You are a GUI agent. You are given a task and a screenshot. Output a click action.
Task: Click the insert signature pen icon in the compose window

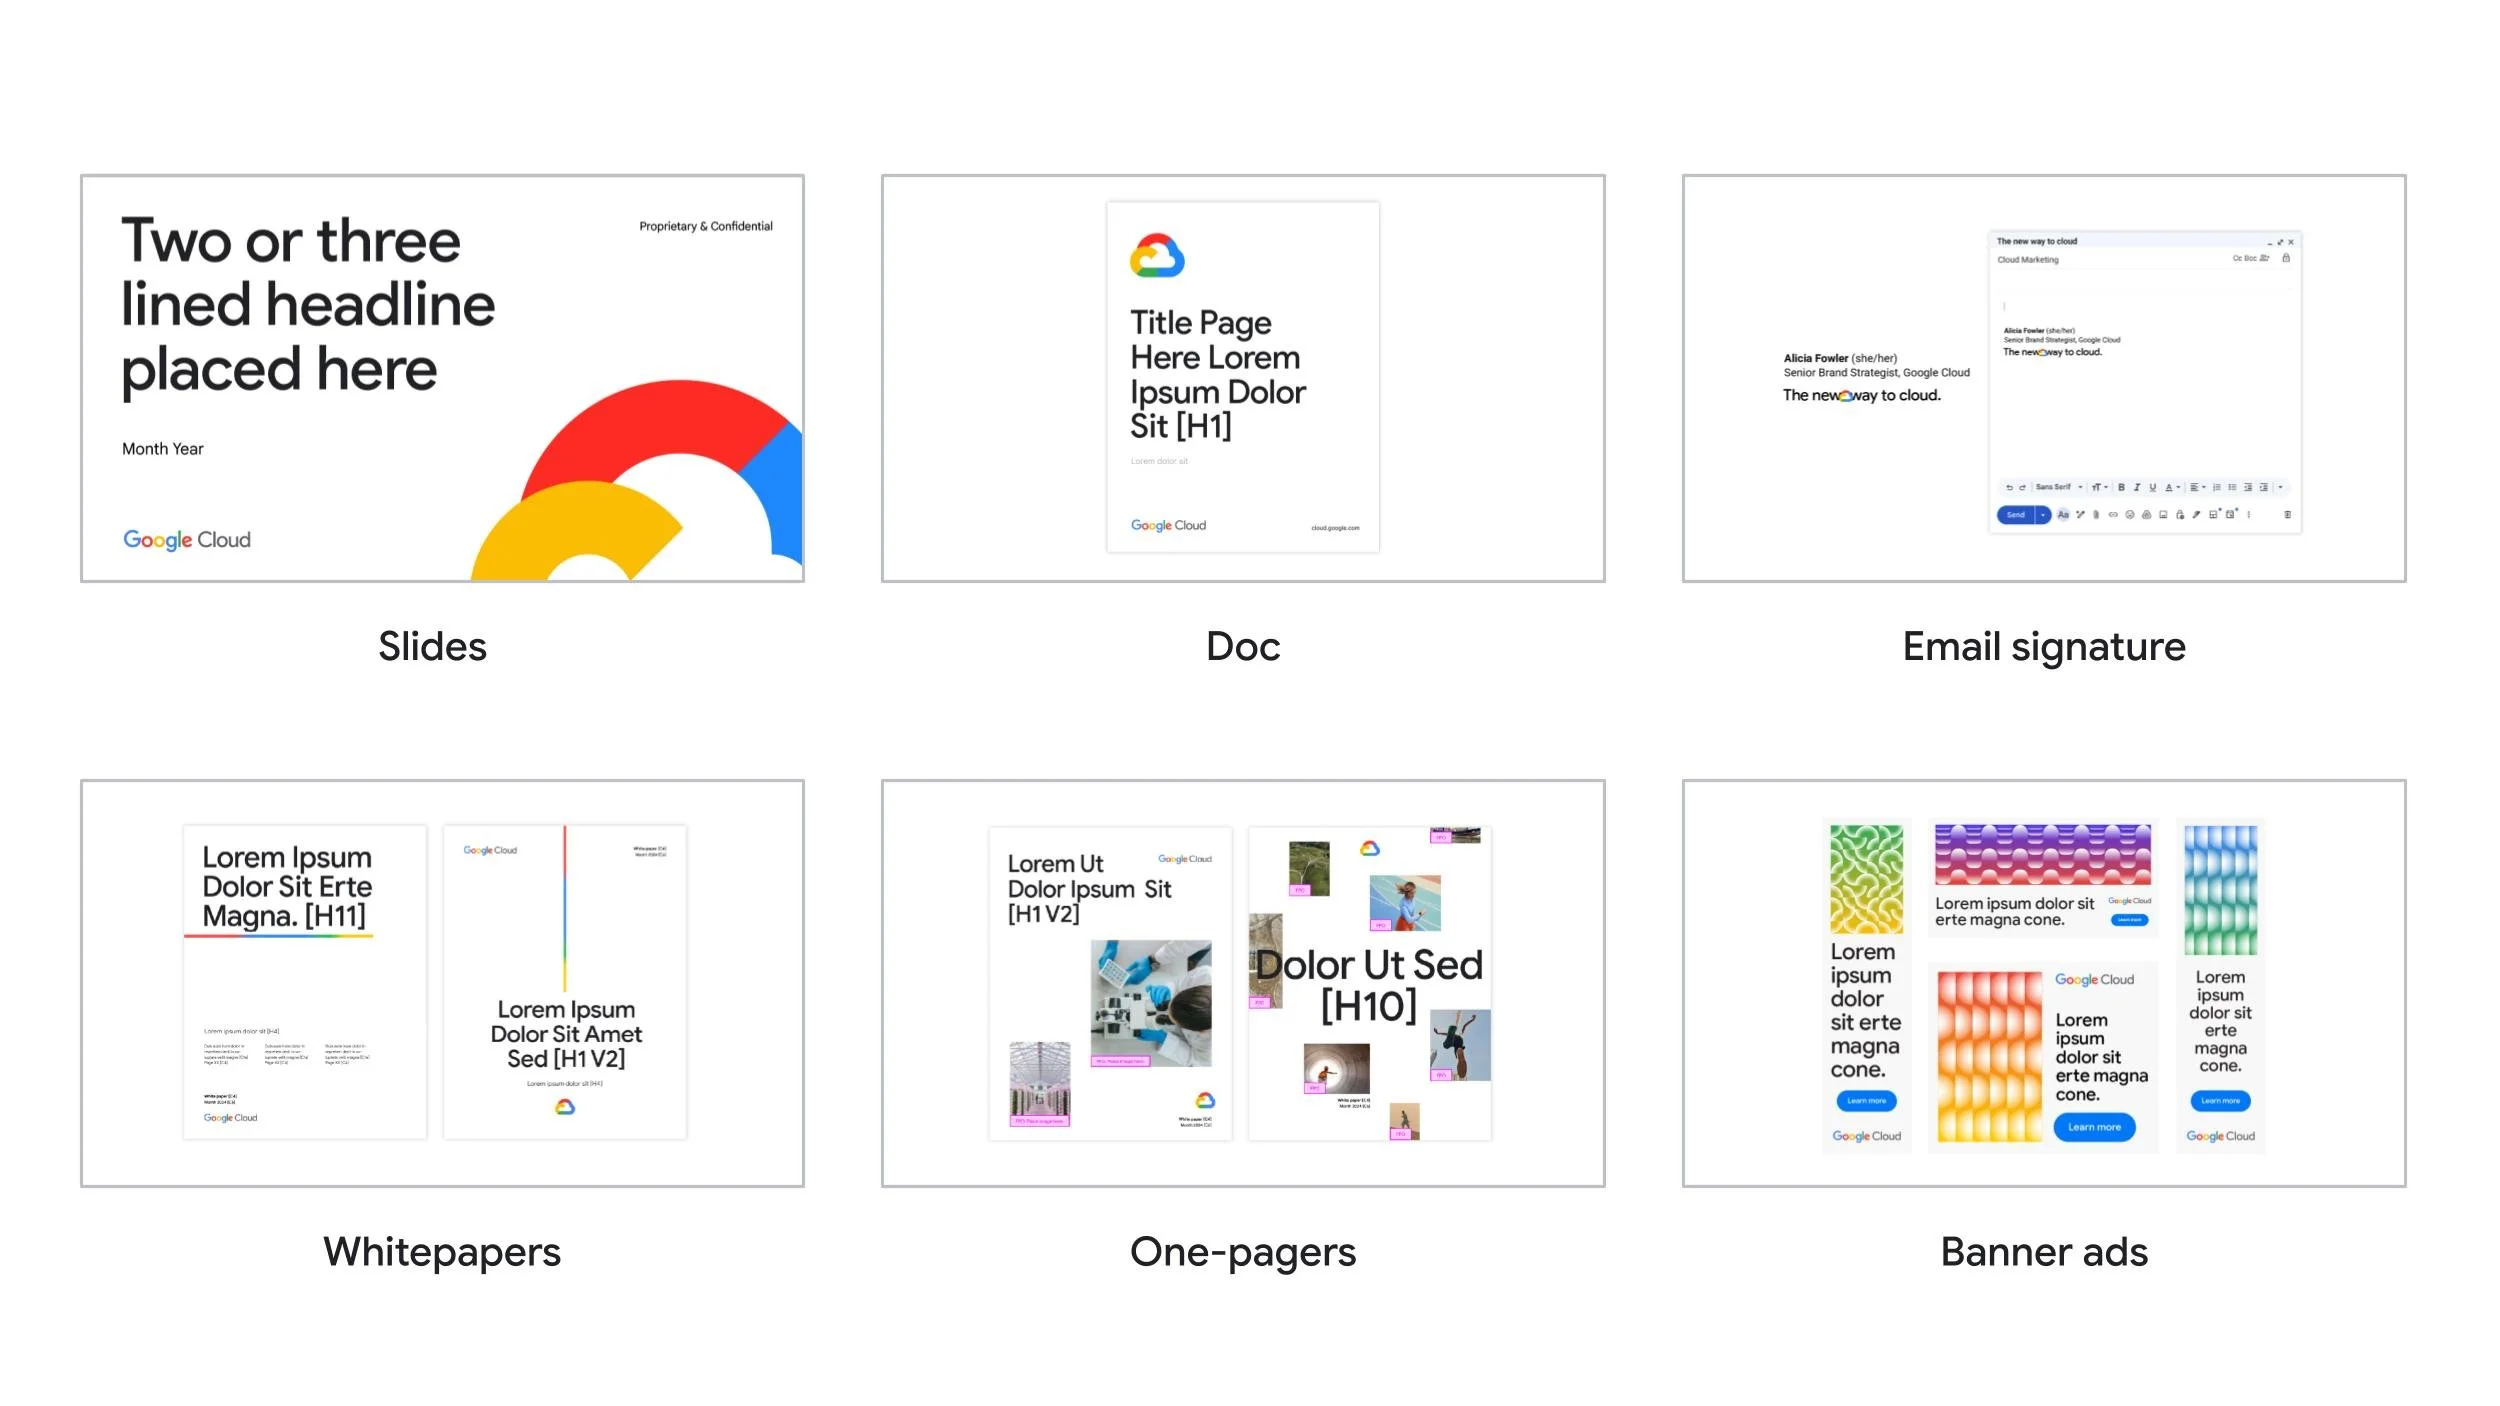(2196, 515)
